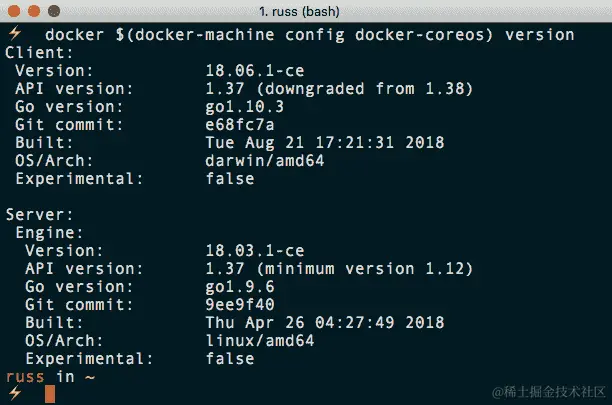Viewport: 612px width, 405px height.
Task: Click the server version '18.03.1-ce'
Action: click(x=255, y=250)
